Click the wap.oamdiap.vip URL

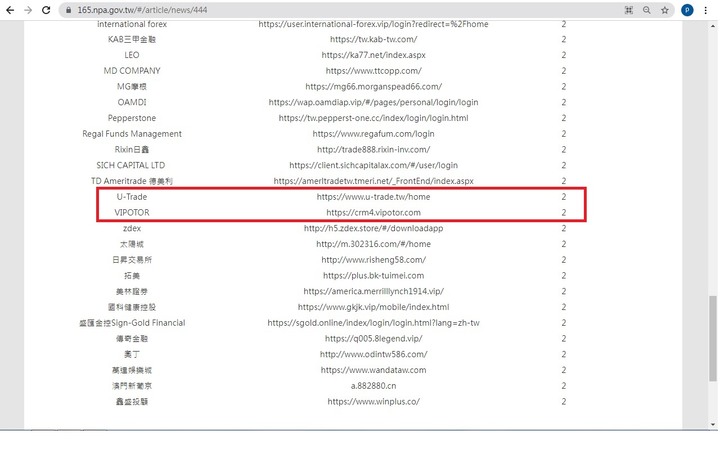click(x=373, y=102)
